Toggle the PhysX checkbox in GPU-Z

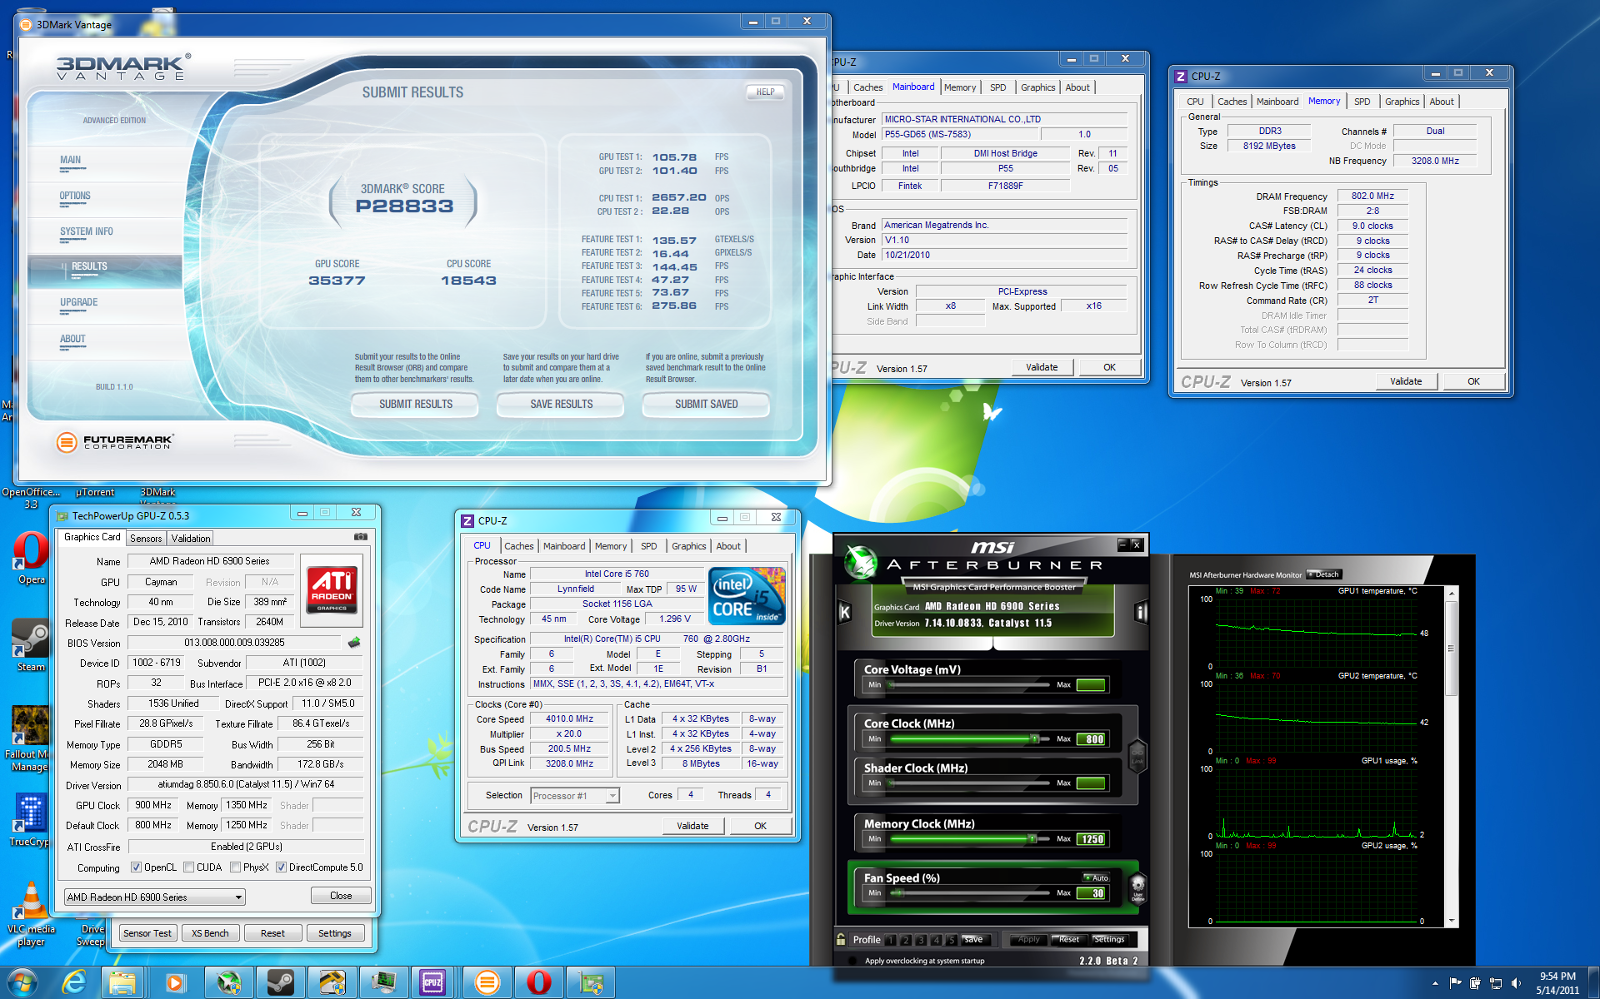[234, 867]
